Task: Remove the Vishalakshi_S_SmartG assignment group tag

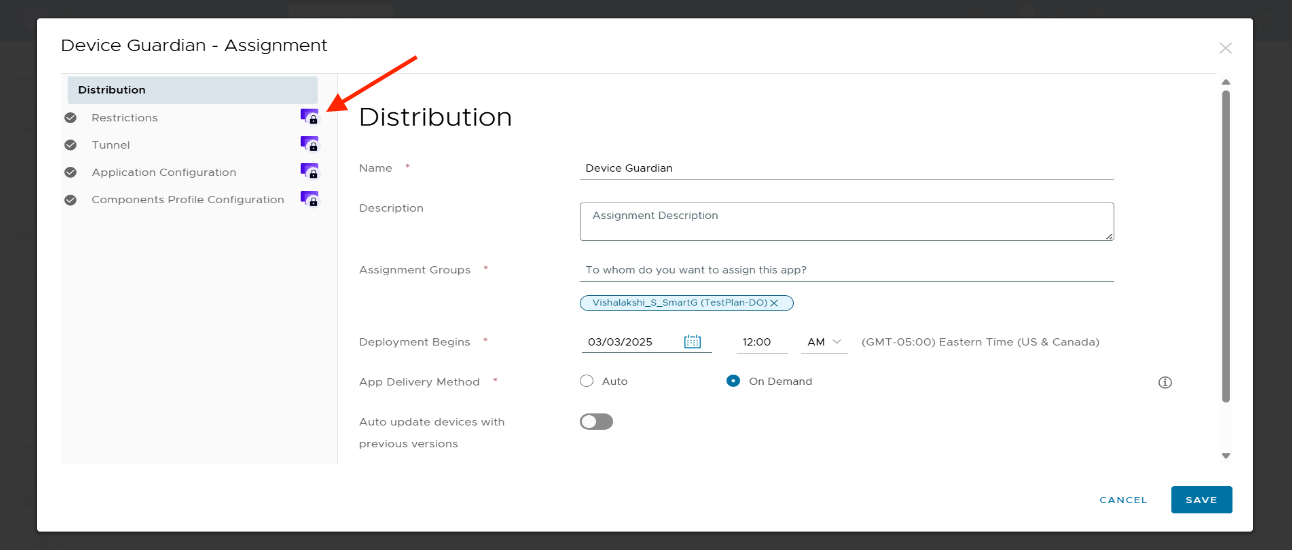Action: click(x=774, y=303)
